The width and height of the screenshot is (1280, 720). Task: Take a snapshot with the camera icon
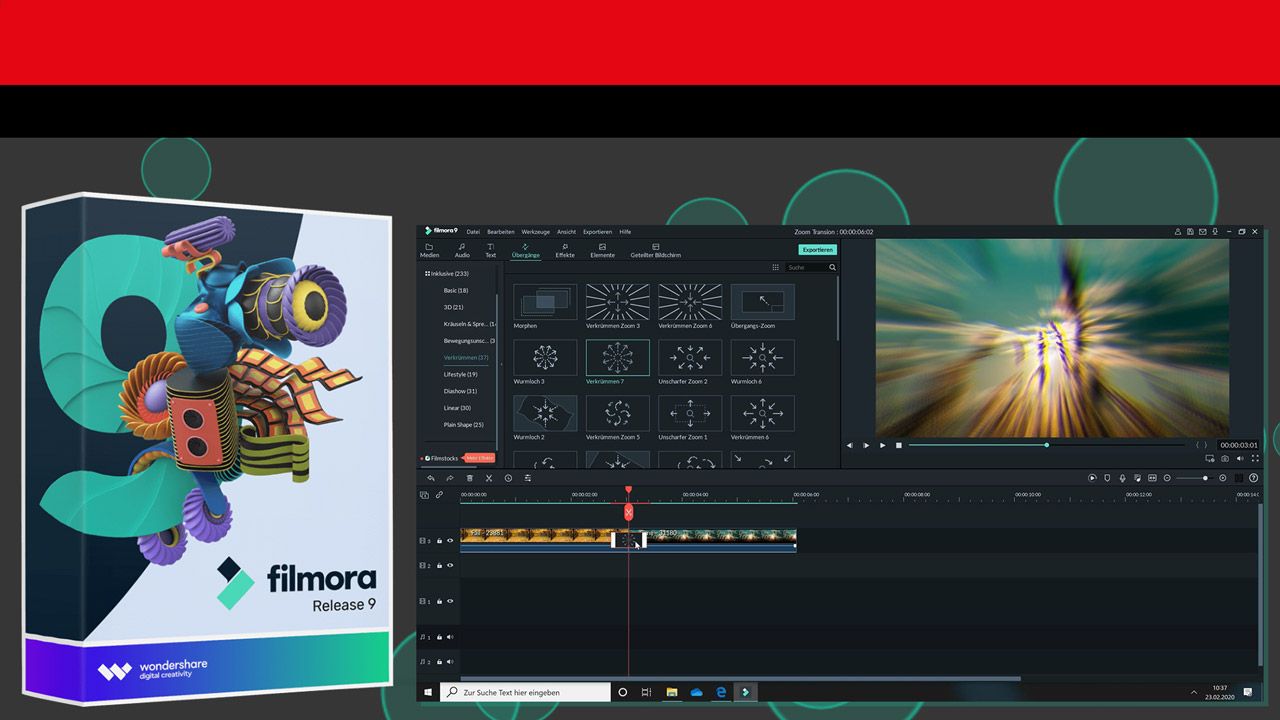click(1225, 459)
